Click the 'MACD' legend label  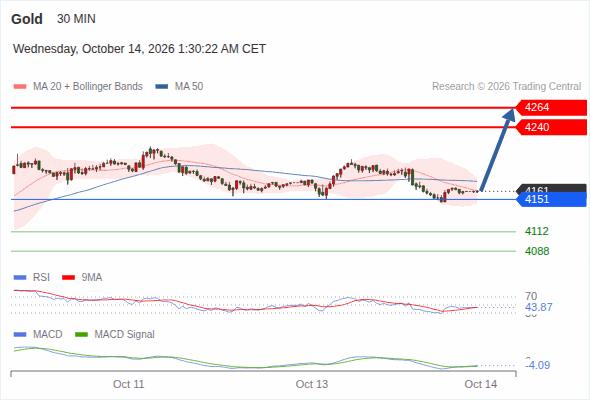click(47, 334)
